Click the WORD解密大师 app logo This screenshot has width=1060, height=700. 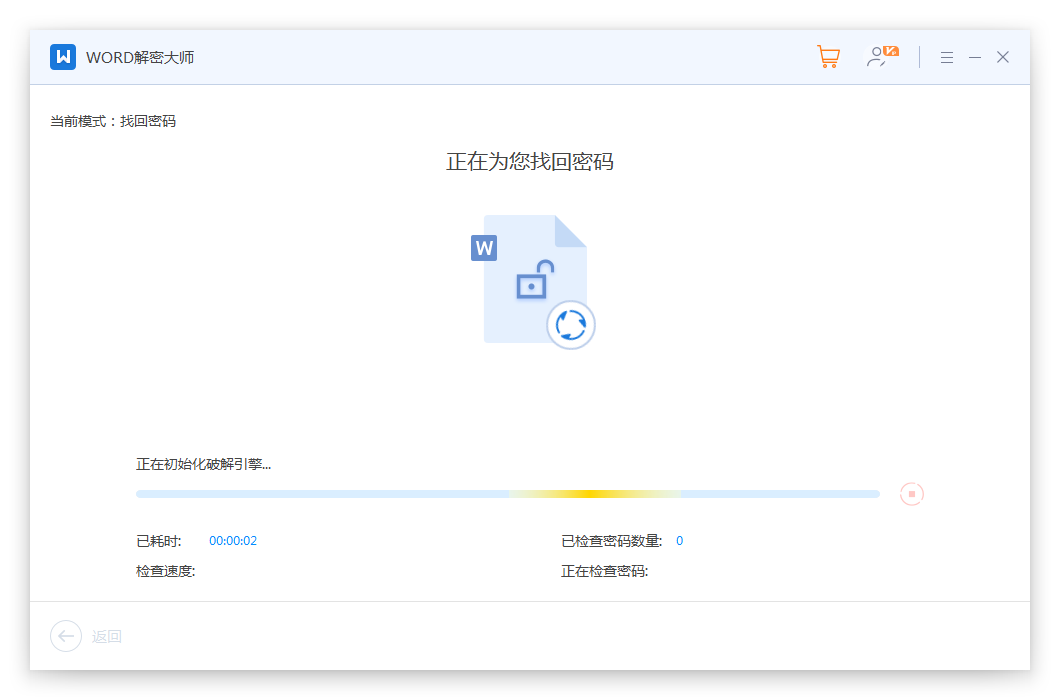[63, 57]
